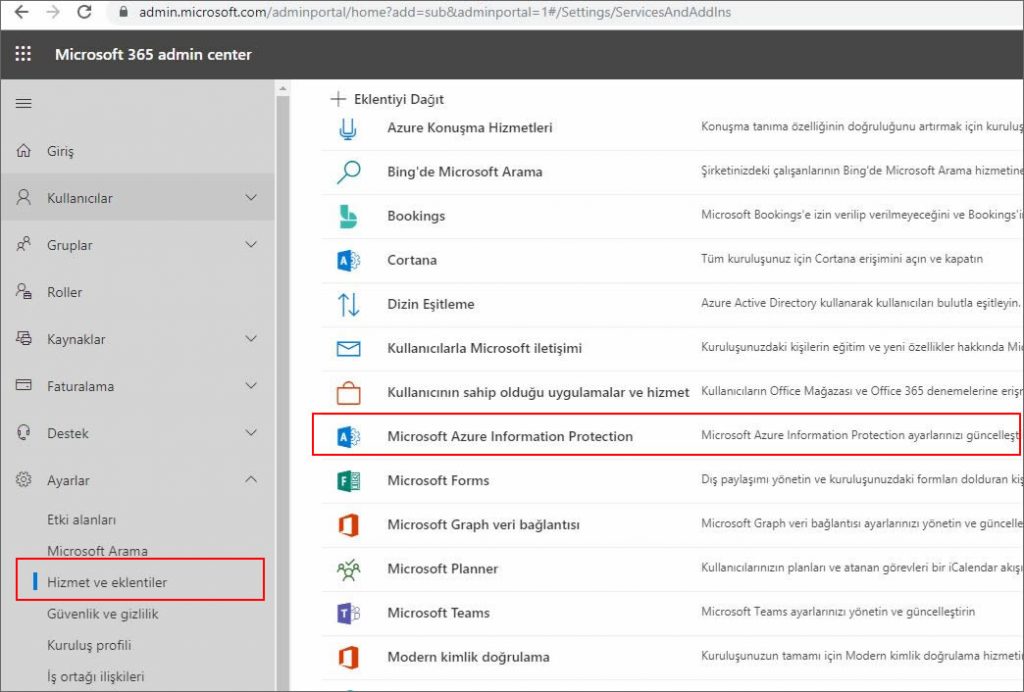Click the browser forward arrow
The width and height of the screenshot is (1024, 692).
coord(53,12)
